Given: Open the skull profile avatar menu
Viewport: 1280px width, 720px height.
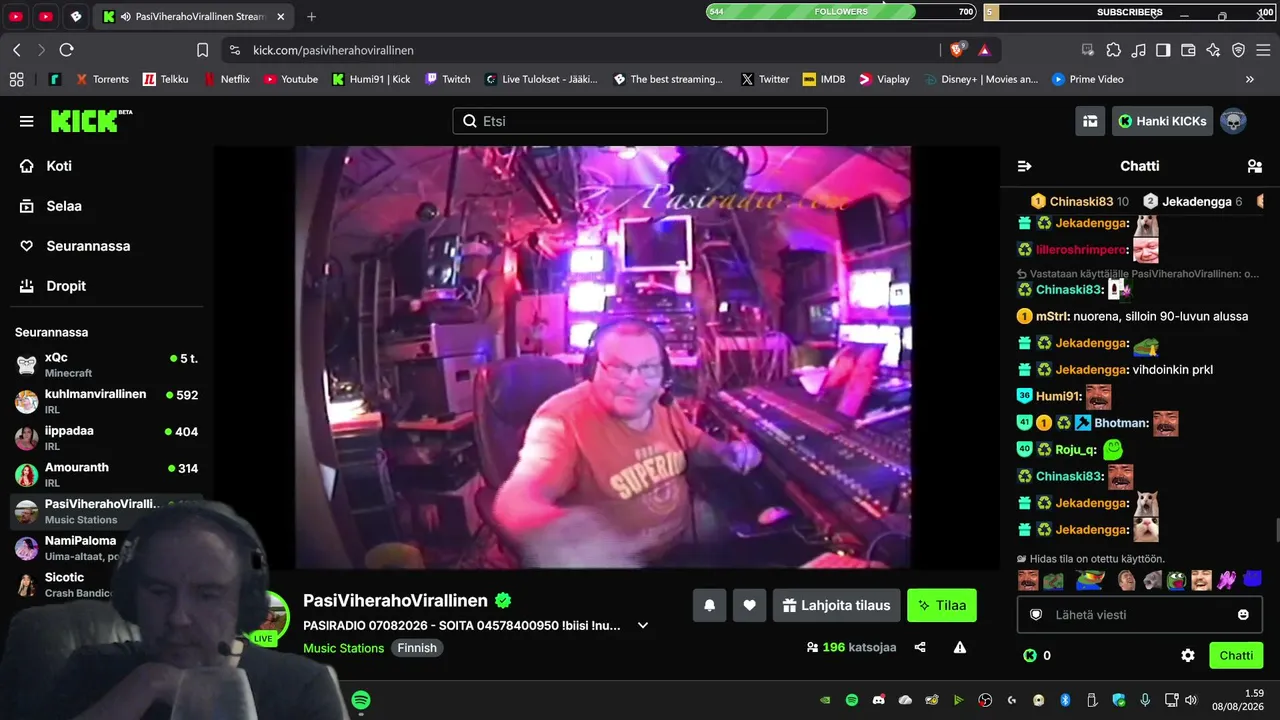Looking at the screenshot, I should click(x=1233, y=121).
